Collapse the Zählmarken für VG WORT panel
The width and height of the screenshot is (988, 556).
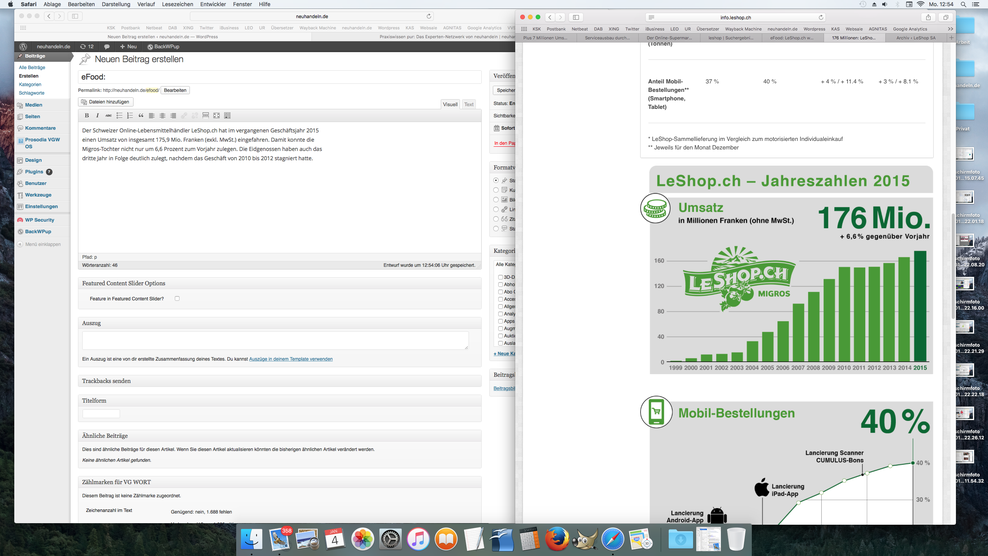280,482
